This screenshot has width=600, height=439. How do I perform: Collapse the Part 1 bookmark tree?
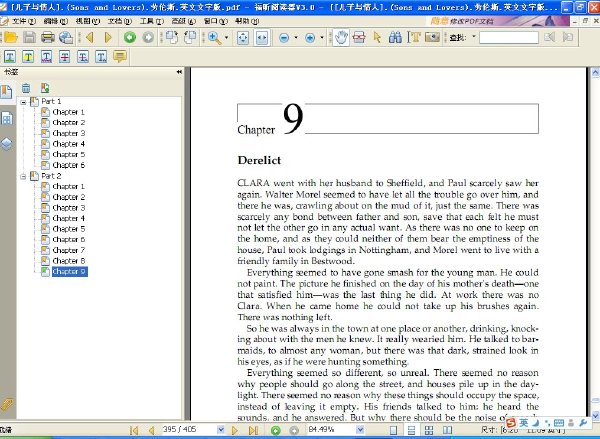point(24,102)
